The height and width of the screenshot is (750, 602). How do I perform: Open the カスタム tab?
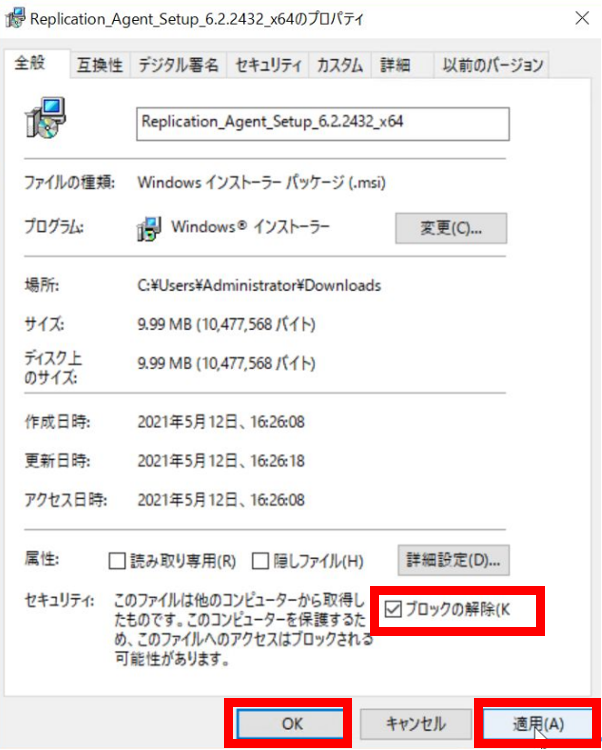tap(340, 65)
